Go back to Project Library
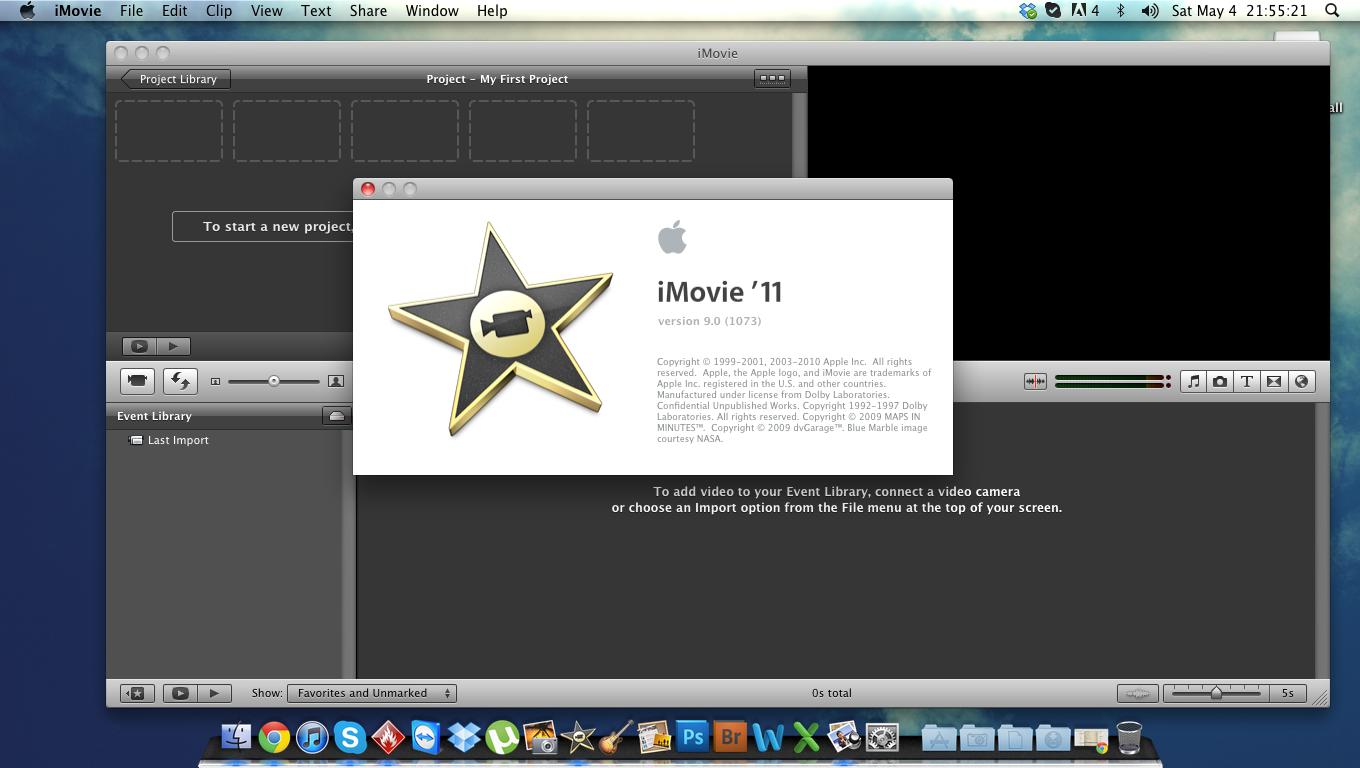Viewport: 1360px width, 768px height. 176,79
